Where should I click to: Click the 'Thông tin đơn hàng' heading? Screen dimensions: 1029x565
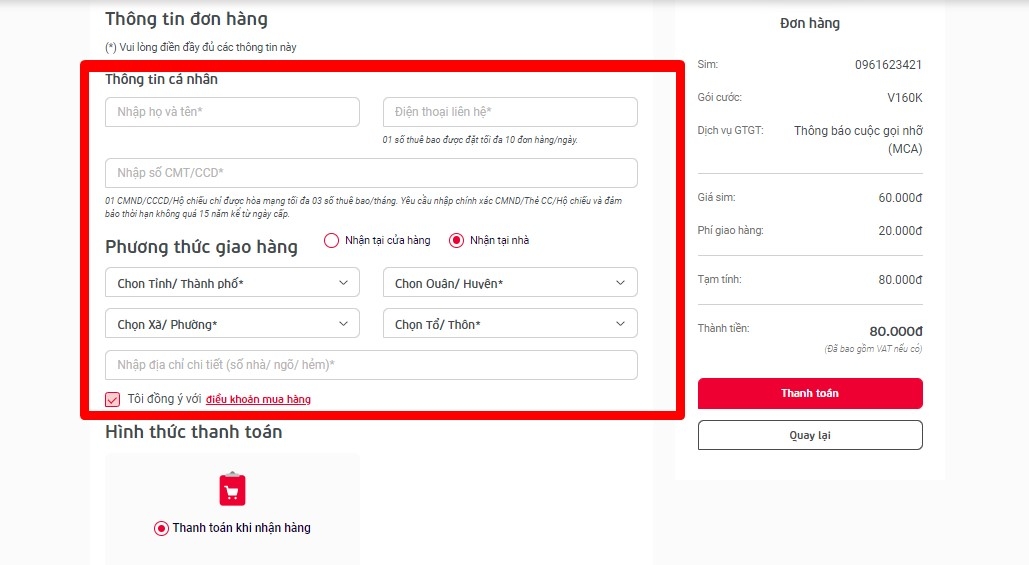pos(186,19)
